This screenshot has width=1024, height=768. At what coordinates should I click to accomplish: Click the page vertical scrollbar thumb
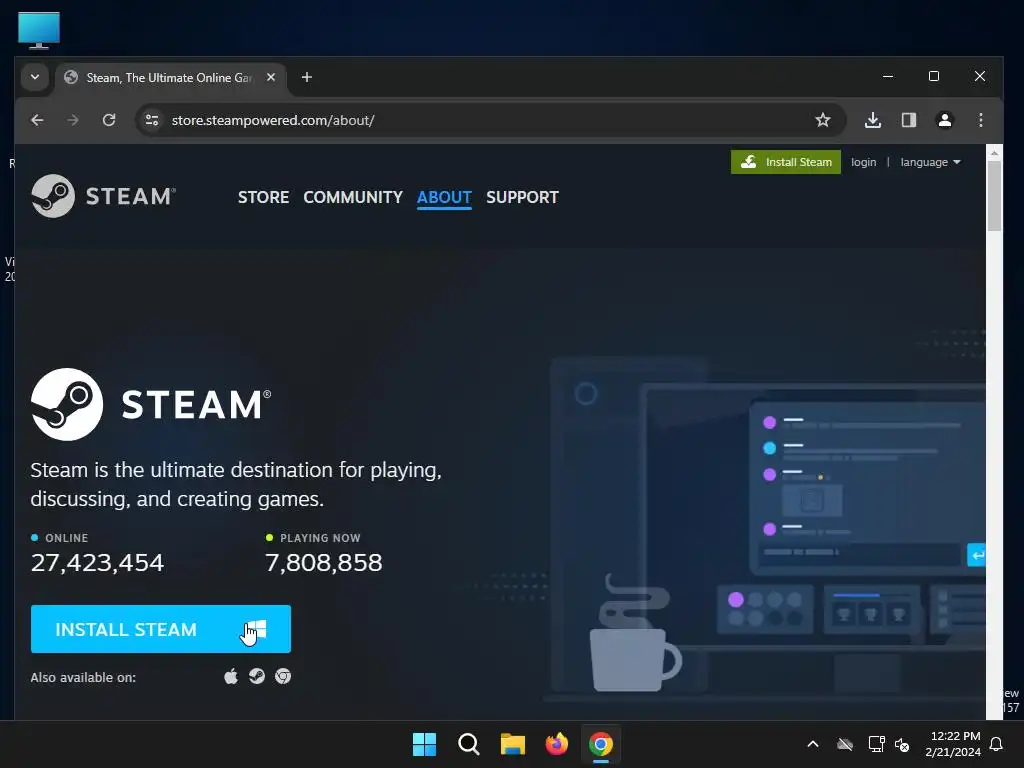tap(994, 196)
